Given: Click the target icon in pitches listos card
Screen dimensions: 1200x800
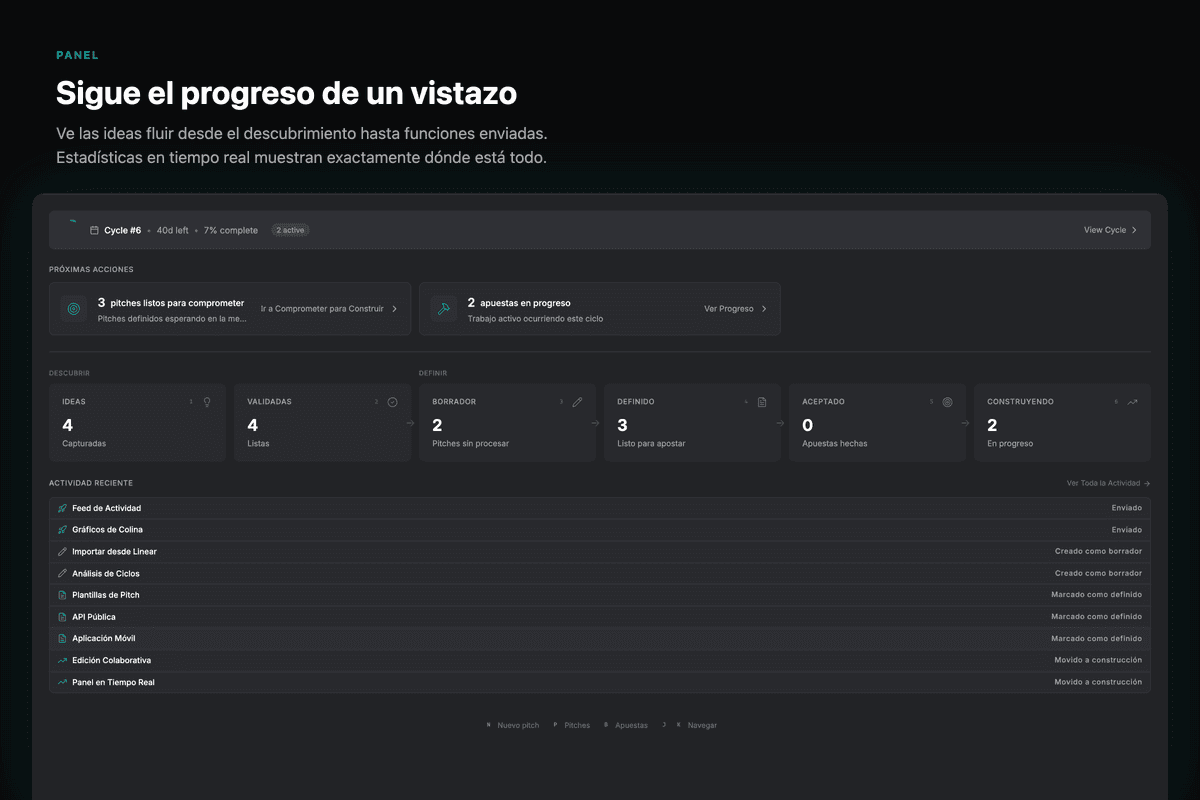Looking at the screenshot, I should (74, 309).
